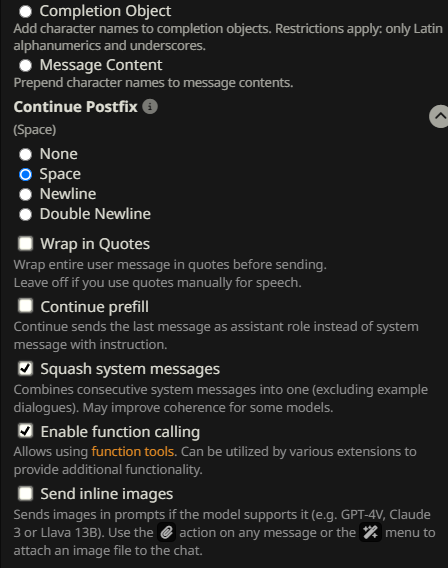The image size is (448, 568).
Task: Click the magic wand menu icon
Action: click(370, 532)
